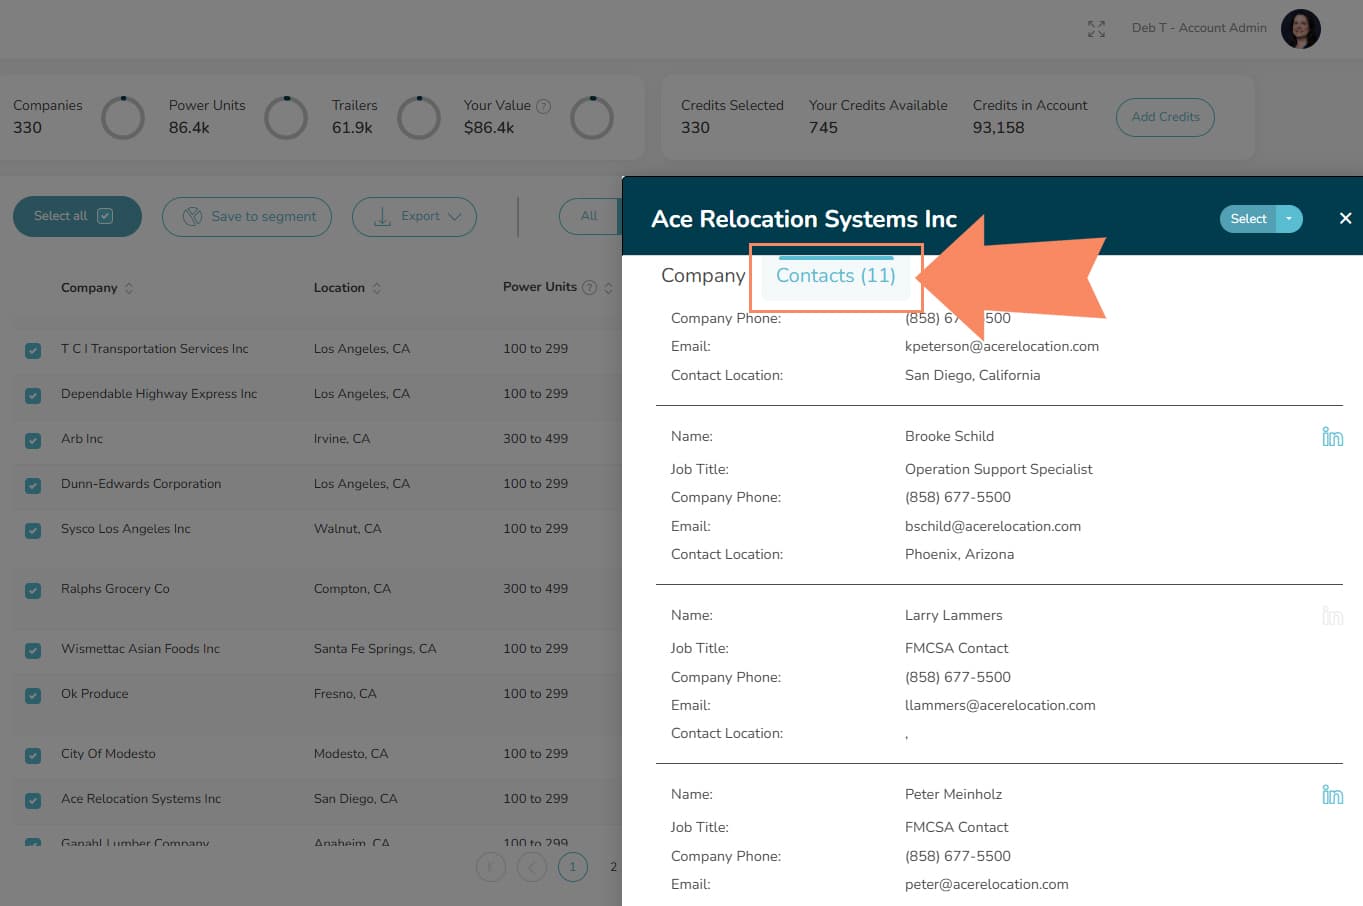The width and height of the screenshot is (1363, 906).
Task: Click Your Credits Available value 745
Action: [x=823, y=128]
